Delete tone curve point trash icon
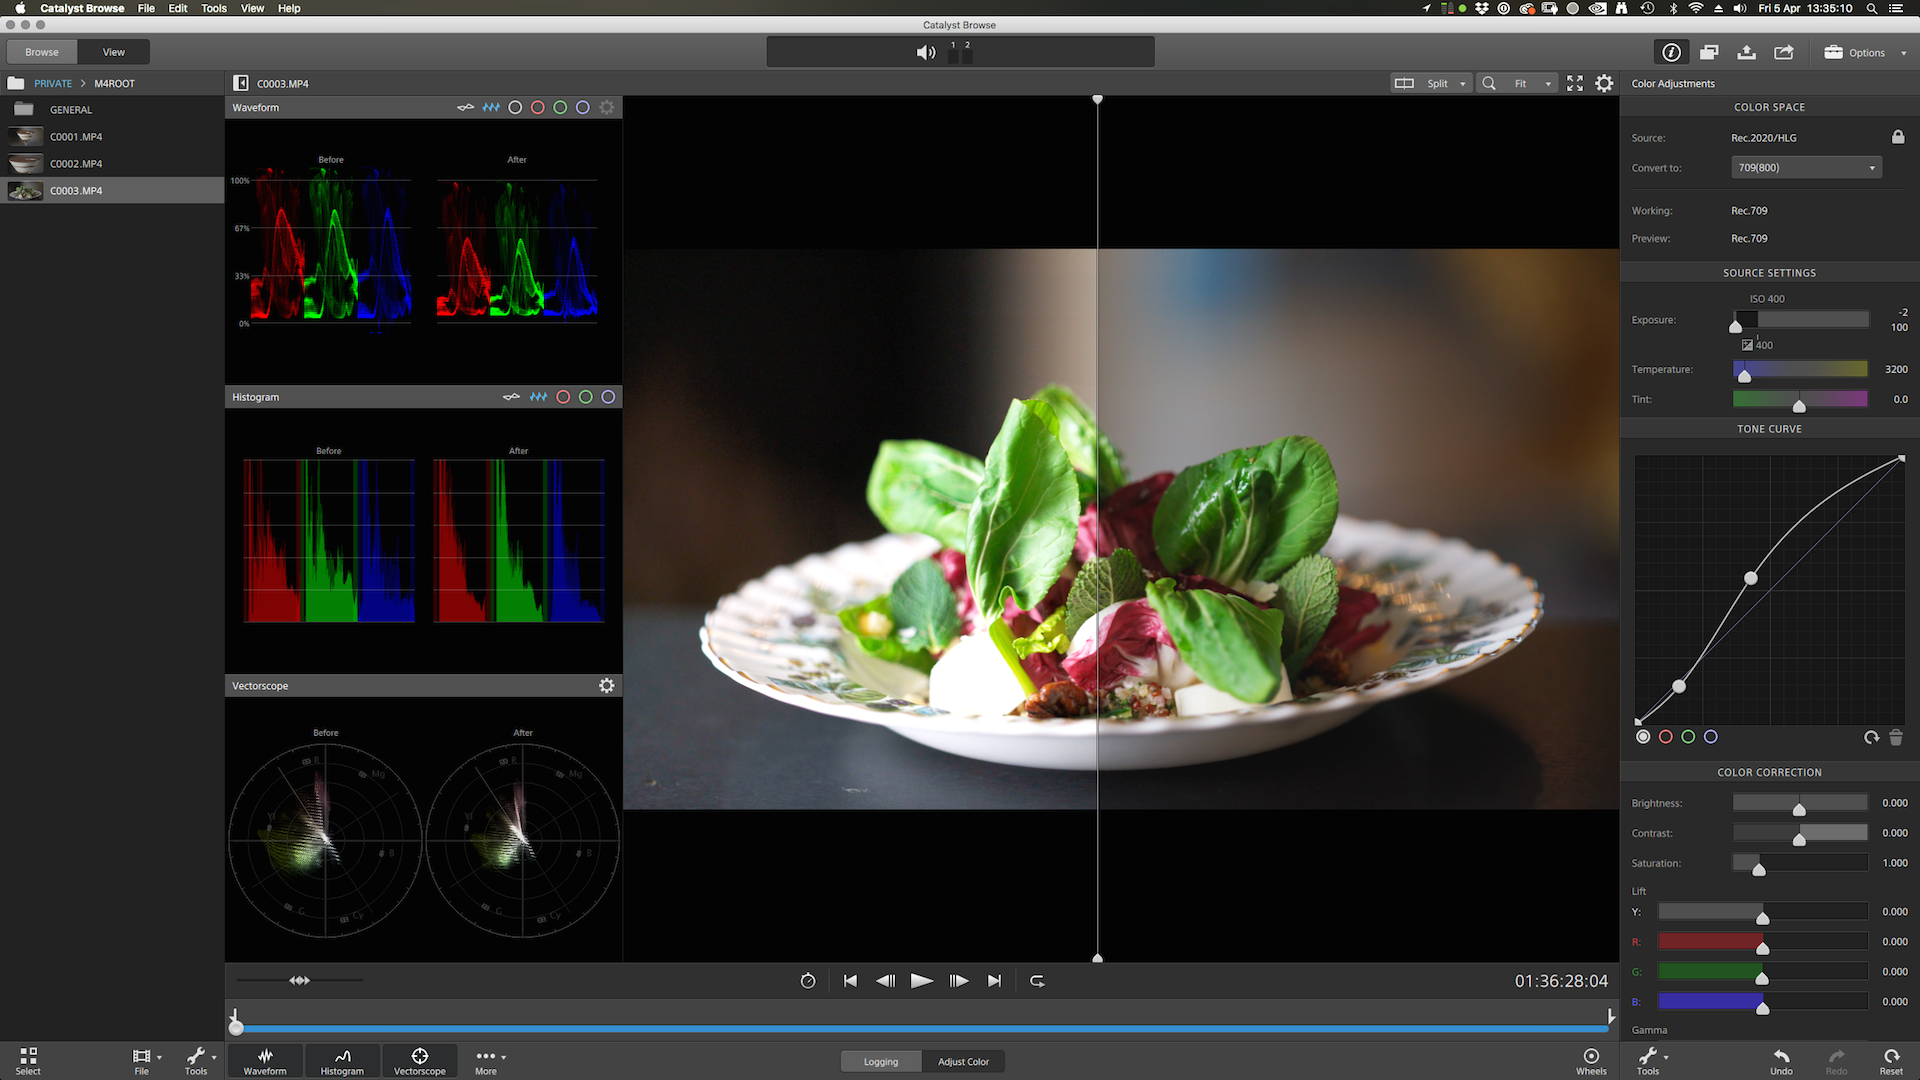The image size is (1920, 1080). (1896, 737)
